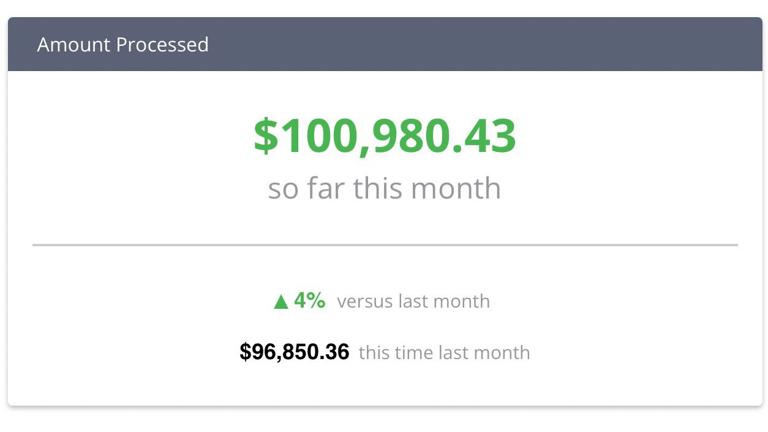Viewport: 768px width, 432px height.
Task: Select the green 4% change value
Action: (x=309, y=300)
